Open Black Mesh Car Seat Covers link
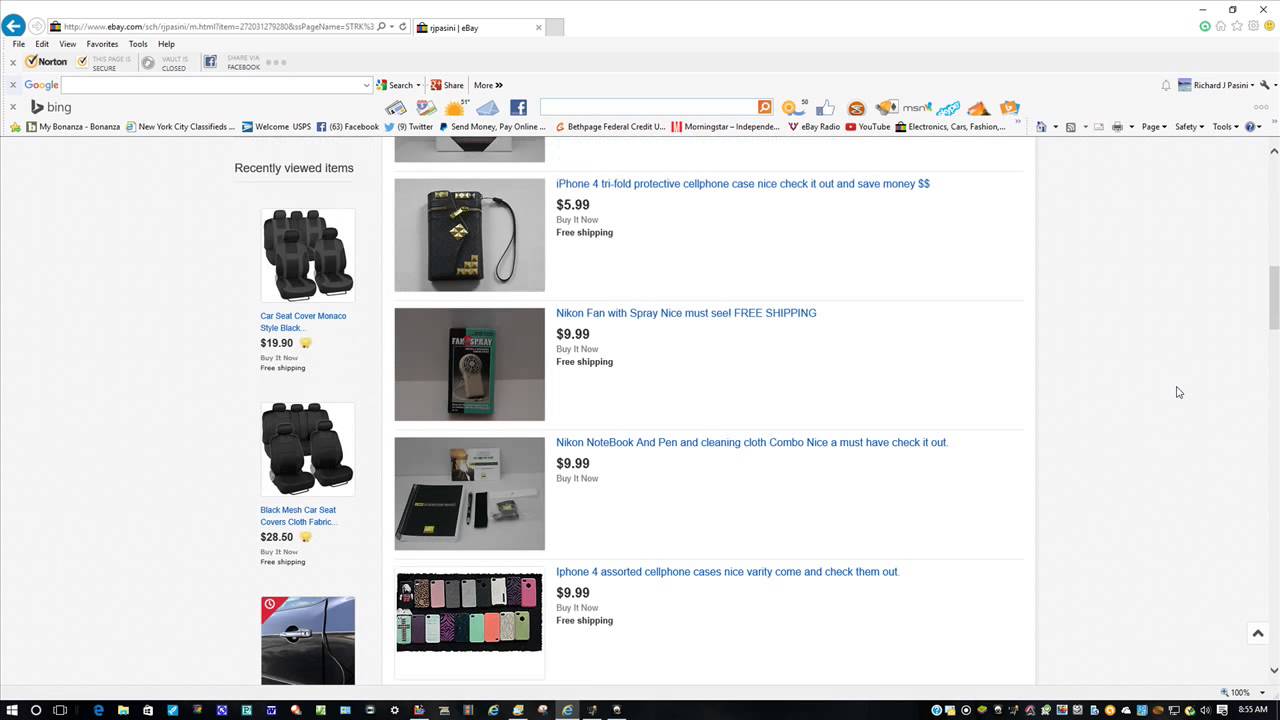Screen dimensions: 1280x720 298,516
